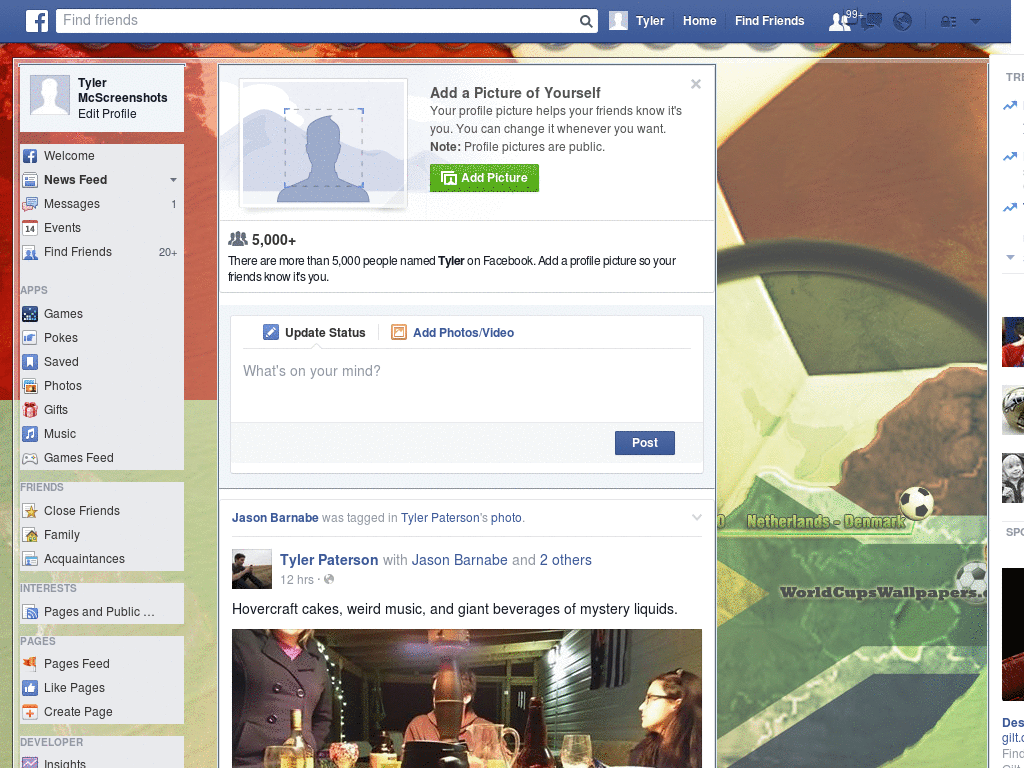Image resolution: width=1024 pixels, height=768 pixels.
Task: Open the dinner party photo in post
Action: coord(467,698)
